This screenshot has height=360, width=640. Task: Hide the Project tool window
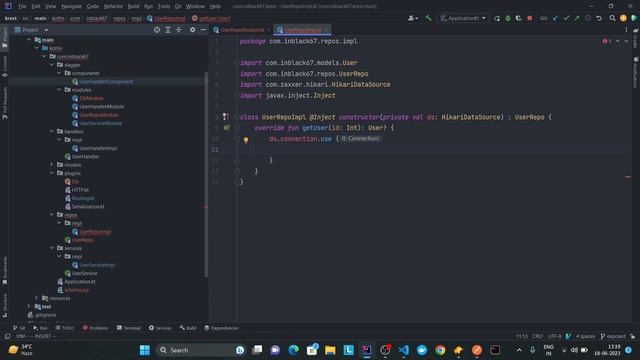pos(203,30)
